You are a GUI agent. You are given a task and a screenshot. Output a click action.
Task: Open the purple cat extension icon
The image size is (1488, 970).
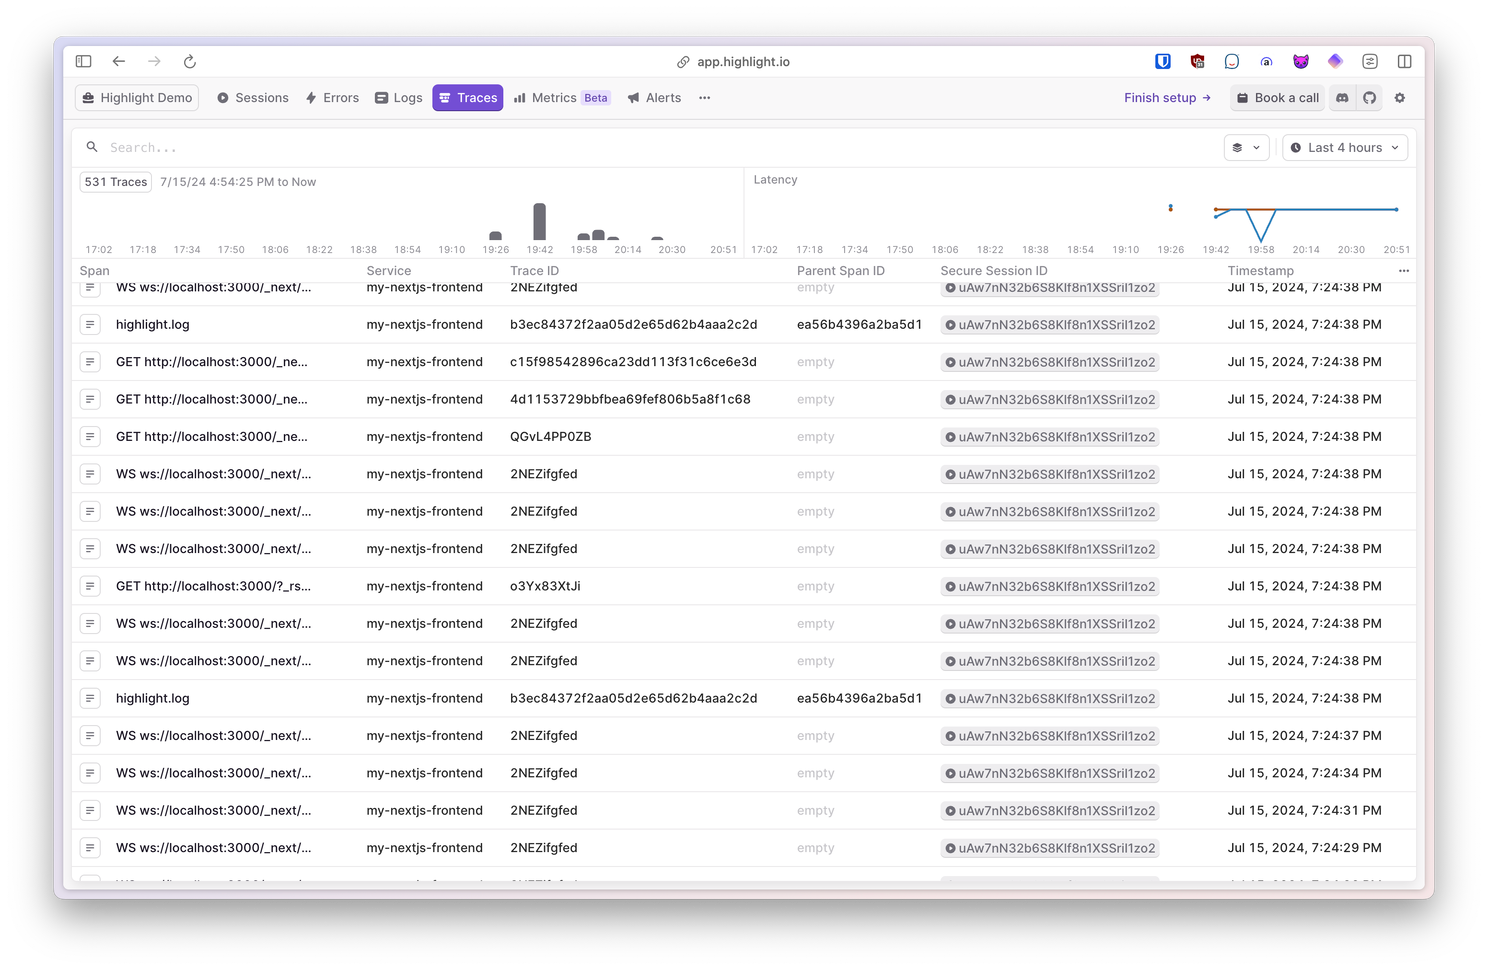tap(1301, 61)
